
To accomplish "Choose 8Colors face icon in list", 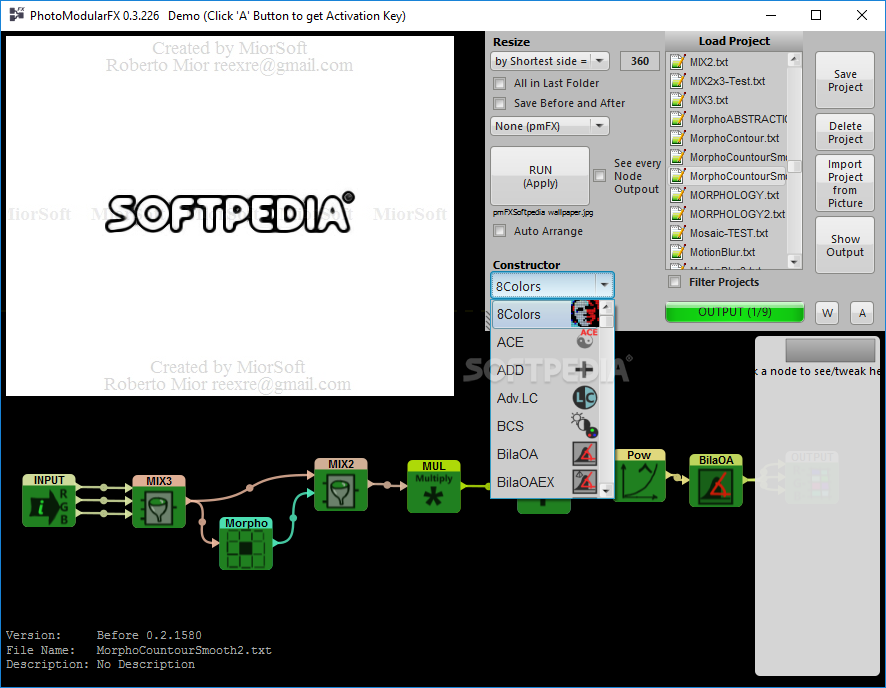I will (x=585, y=313).
